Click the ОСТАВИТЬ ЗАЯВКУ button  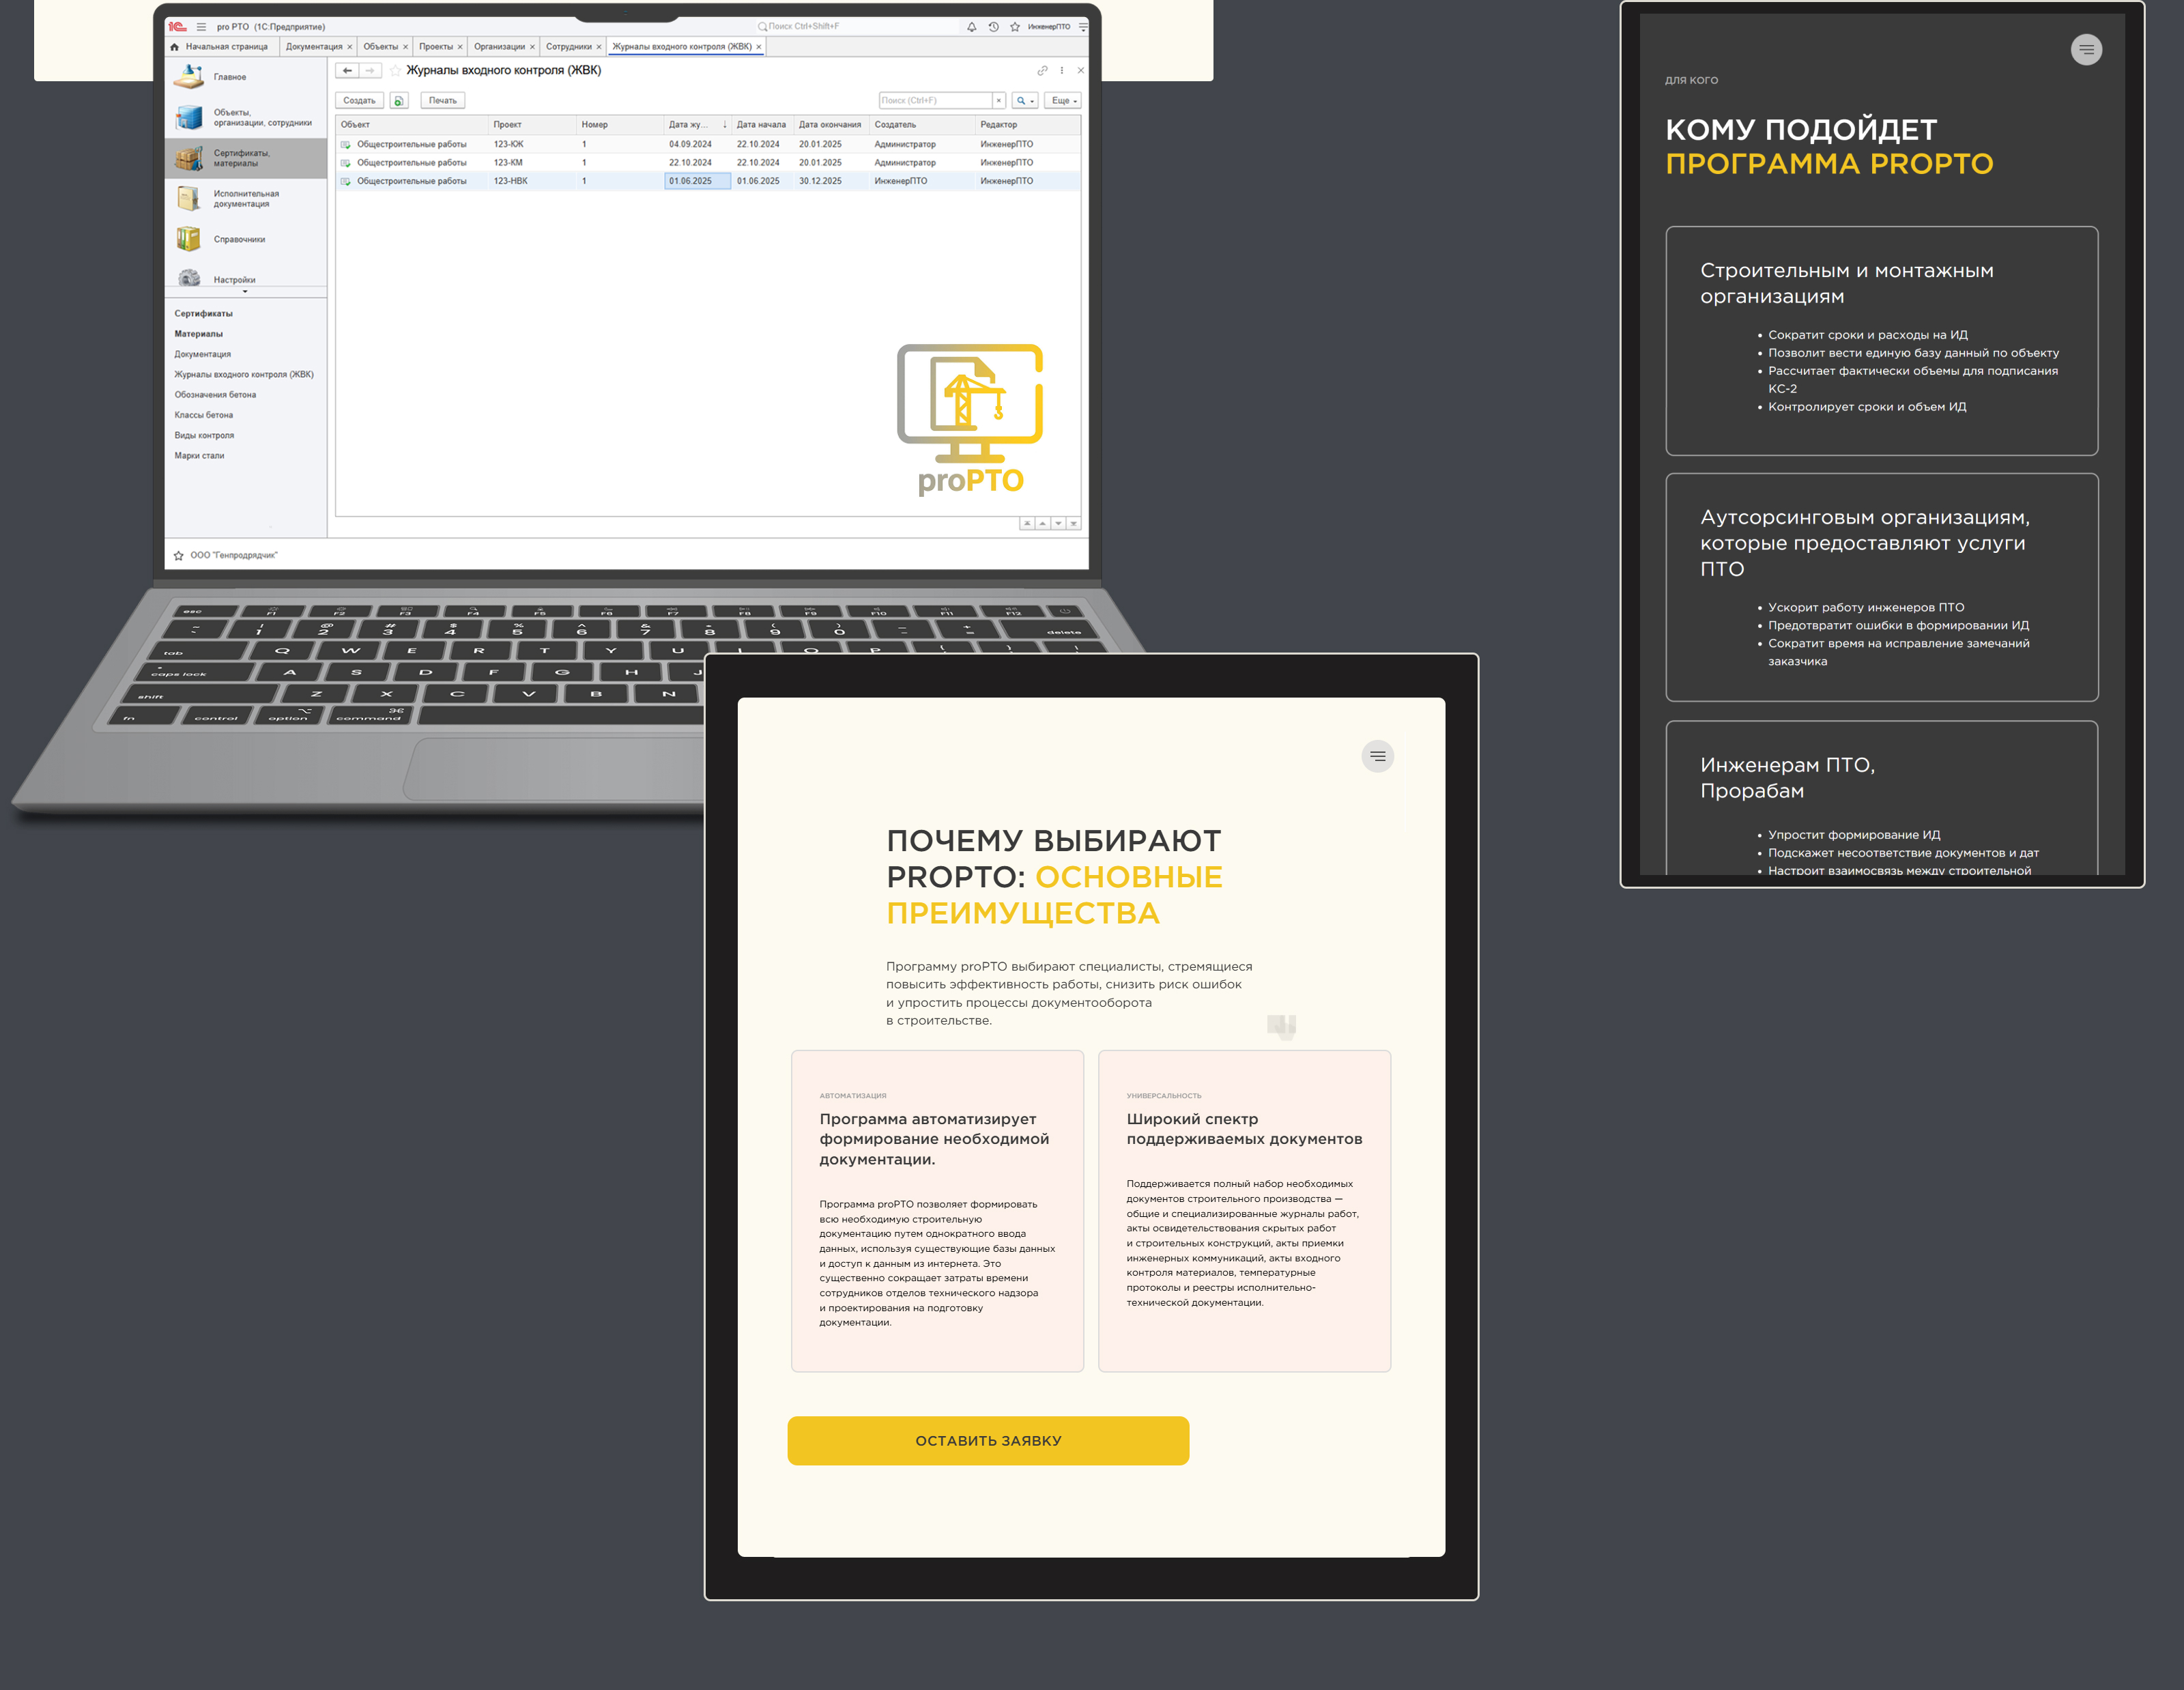[x=988, y=1440]
